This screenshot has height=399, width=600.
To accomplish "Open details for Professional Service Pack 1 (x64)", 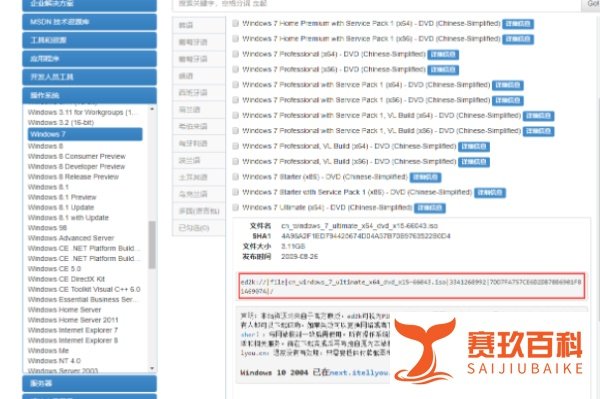I will pyautogui.click(x=508, y=85).
